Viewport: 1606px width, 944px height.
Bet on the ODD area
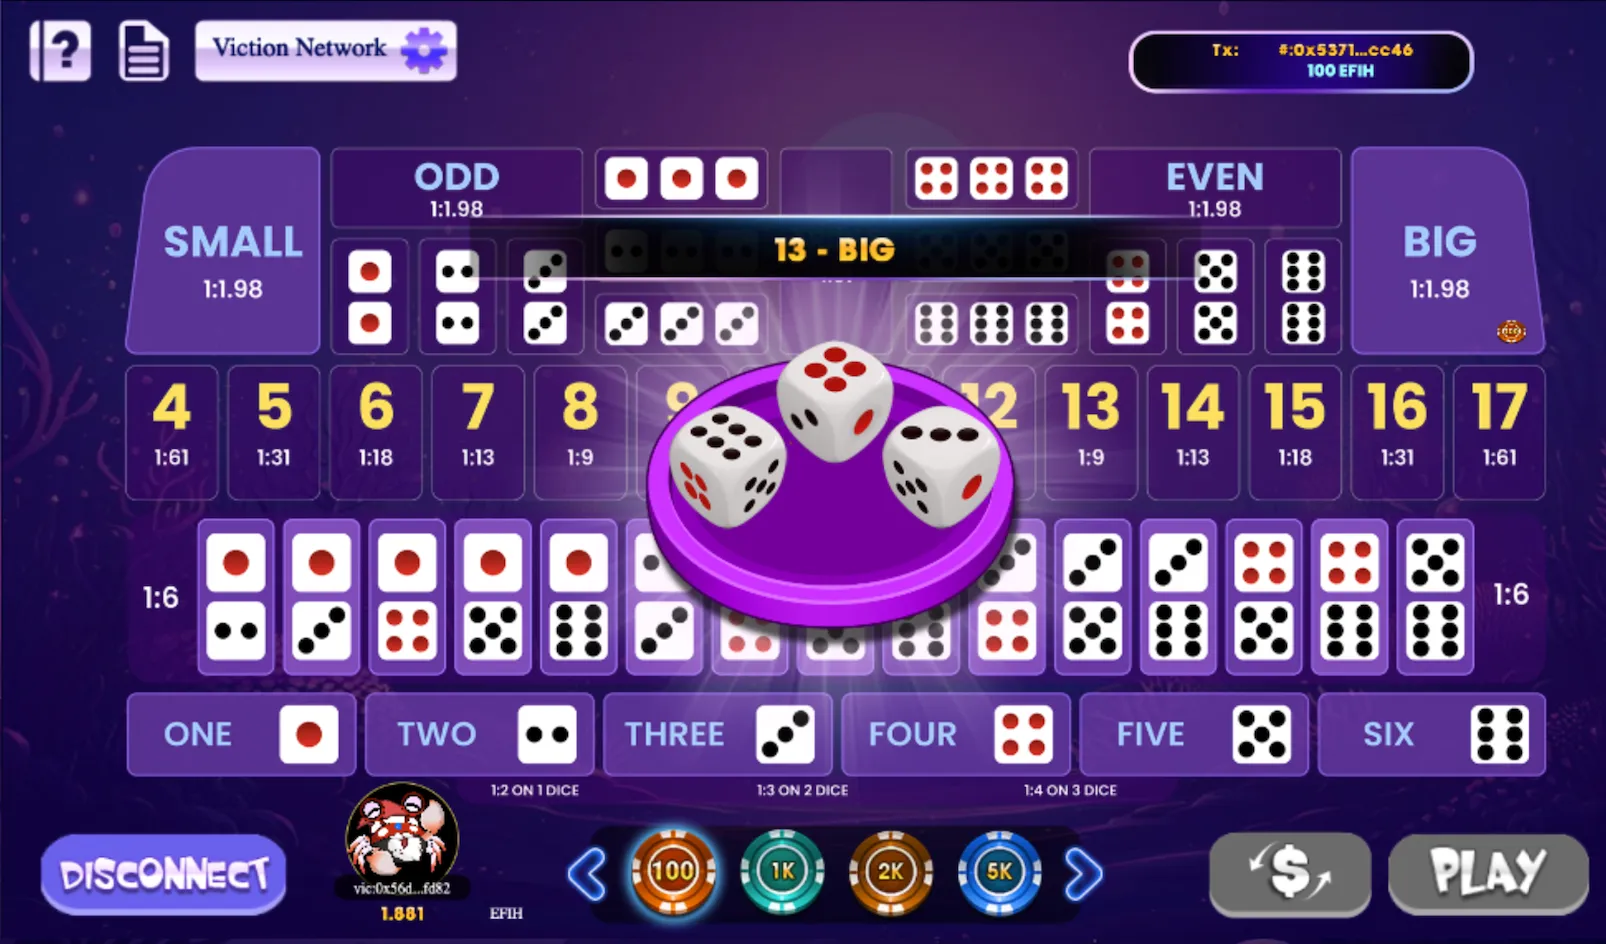(457, 188)
